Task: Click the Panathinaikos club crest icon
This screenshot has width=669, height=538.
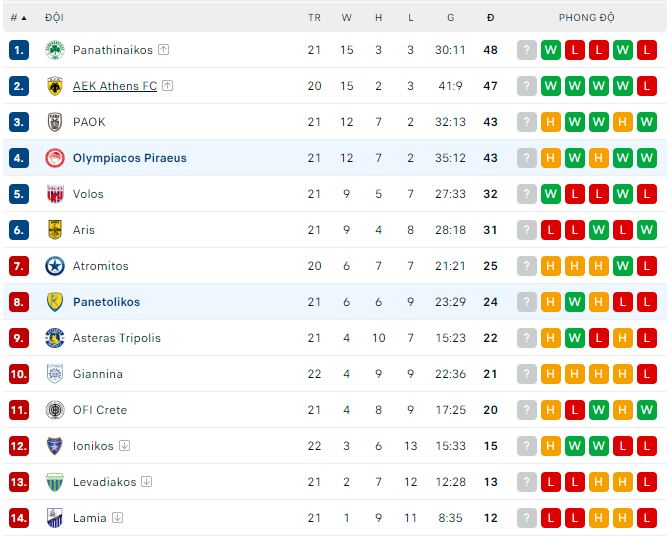Action: click(55, 50)
